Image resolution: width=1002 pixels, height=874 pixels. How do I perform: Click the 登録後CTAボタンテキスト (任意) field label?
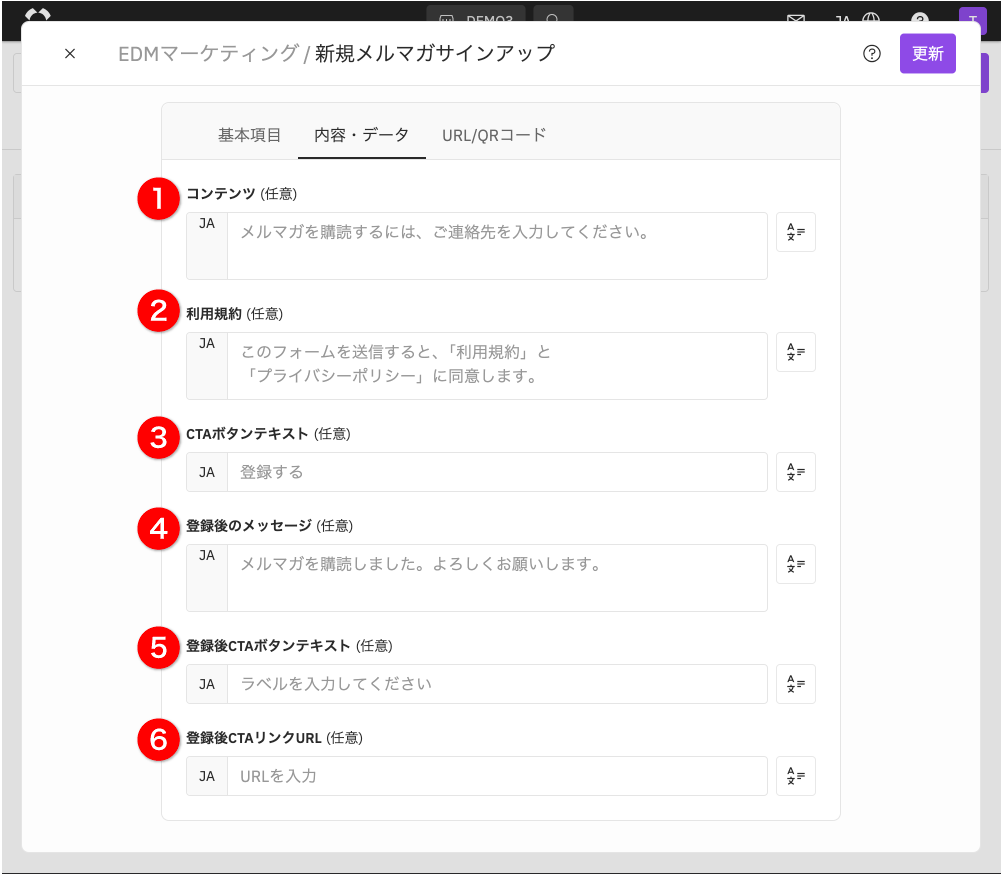289,646
